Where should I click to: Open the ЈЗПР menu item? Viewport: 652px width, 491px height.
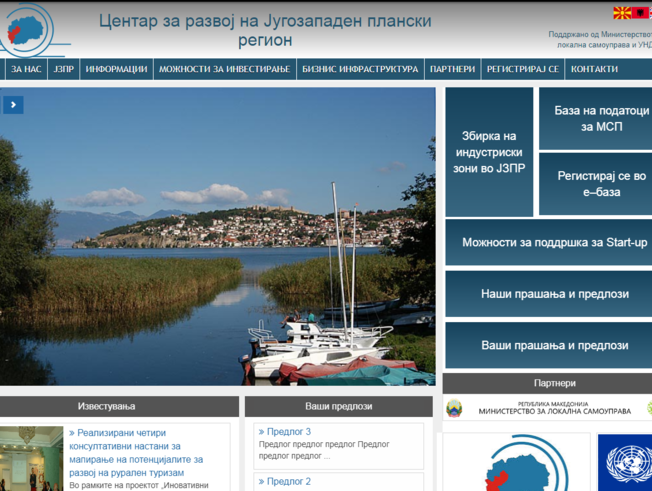coord(63,69)
